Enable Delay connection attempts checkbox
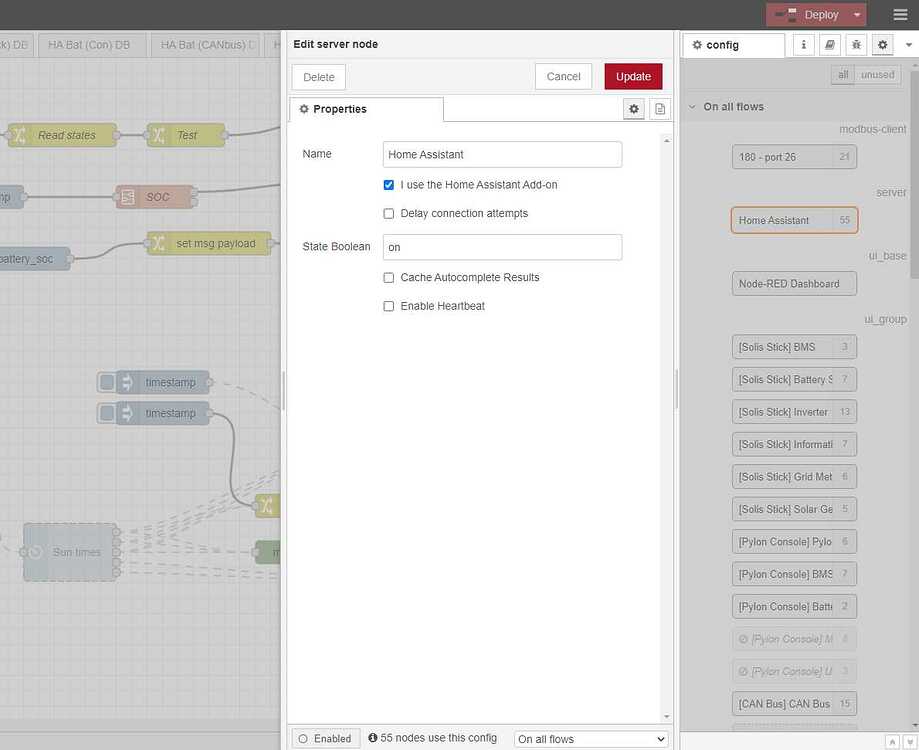The image size is (919, 750). pos(389,213)
